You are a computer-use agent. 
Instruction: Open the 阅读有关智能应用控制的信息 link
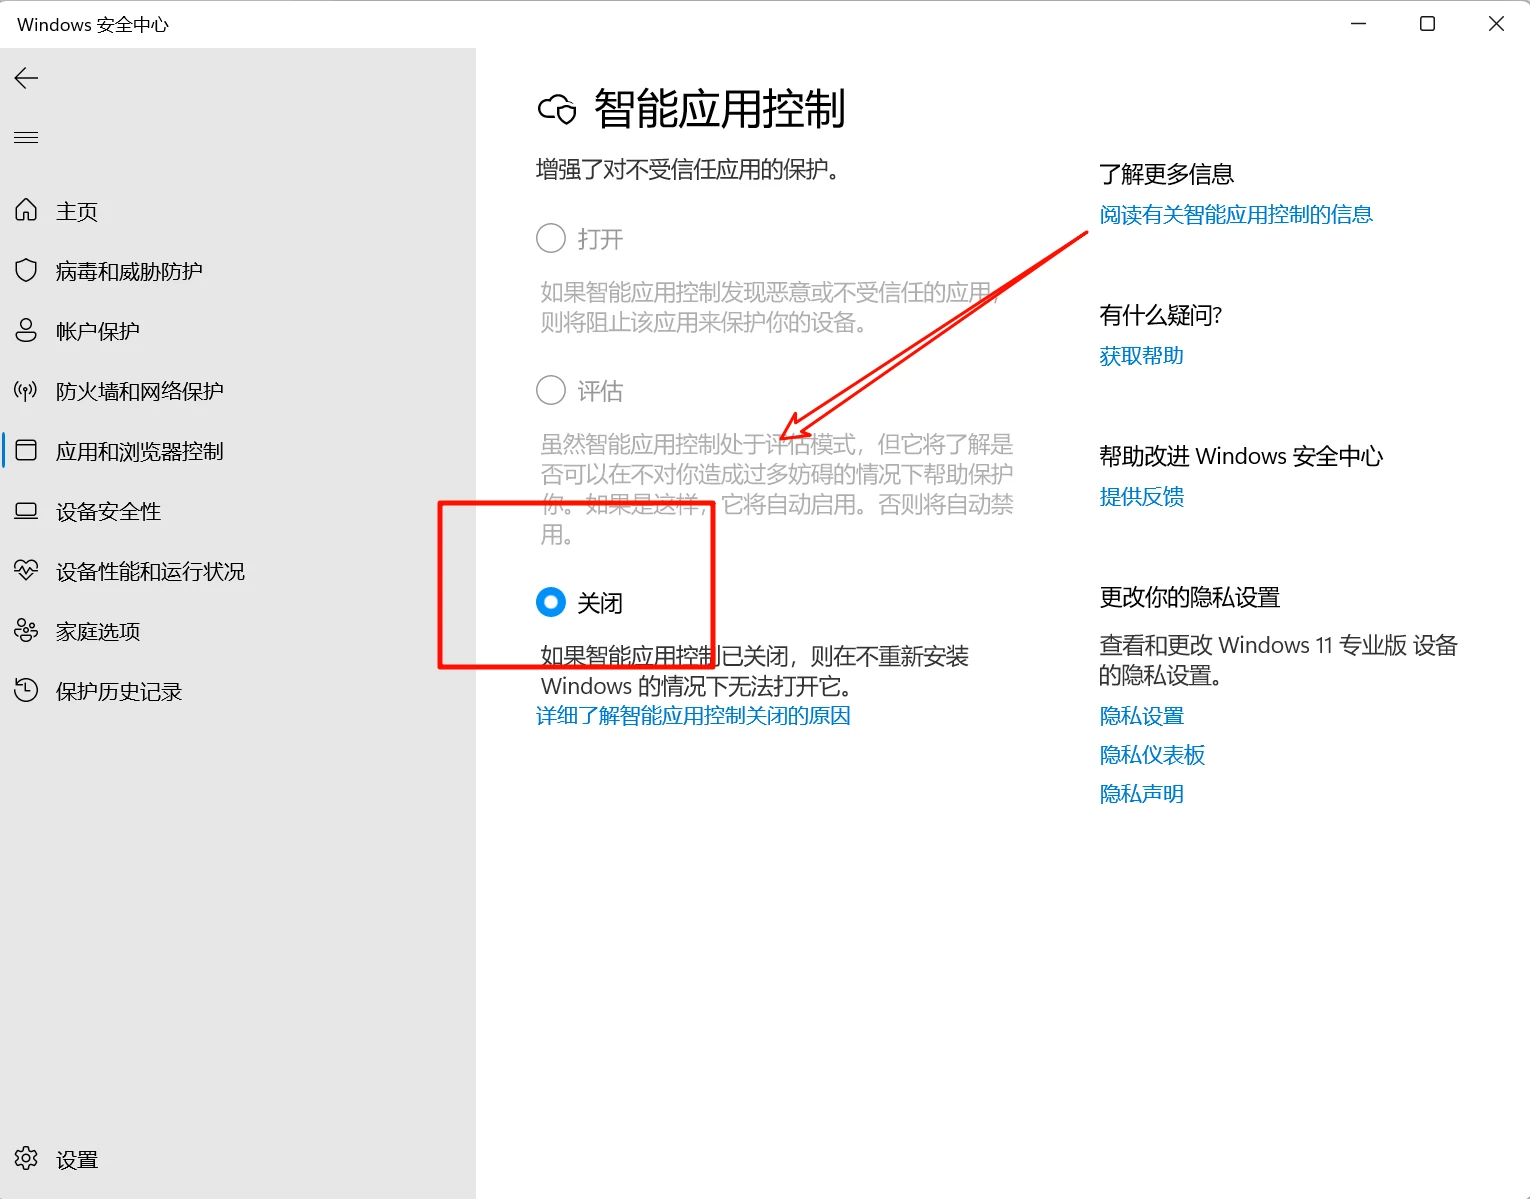pyautogui.click(x=1235, y=215)
